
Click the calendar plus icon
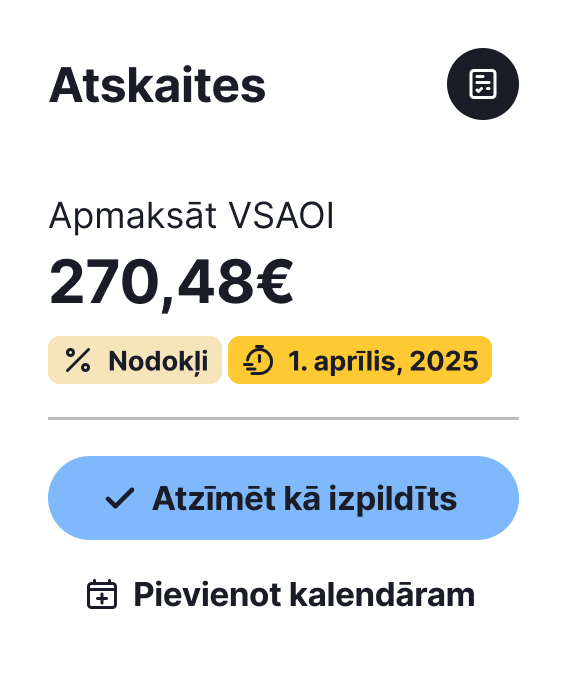click(102, 594)
